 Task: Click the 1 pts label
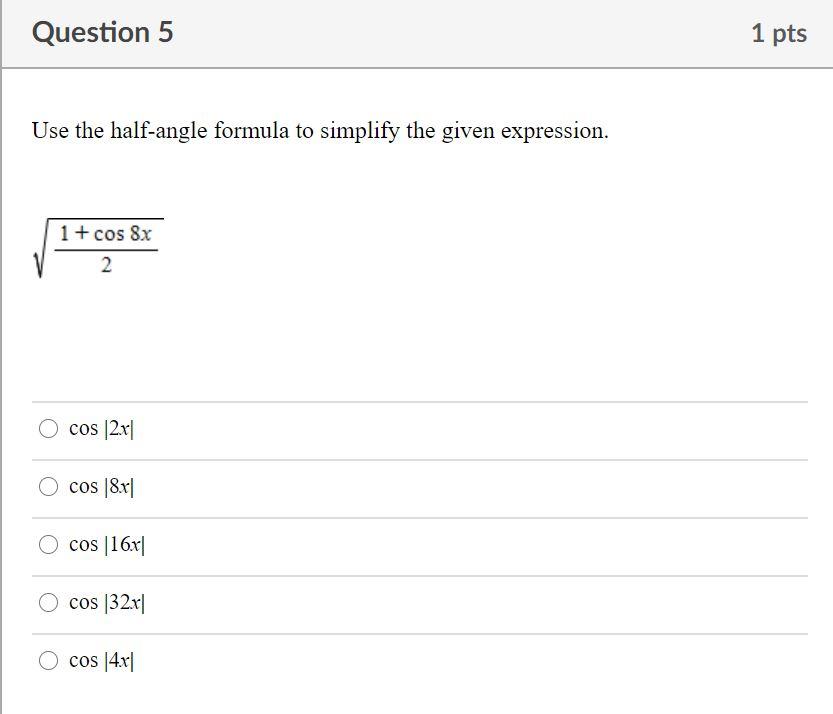tap(781, 31)
